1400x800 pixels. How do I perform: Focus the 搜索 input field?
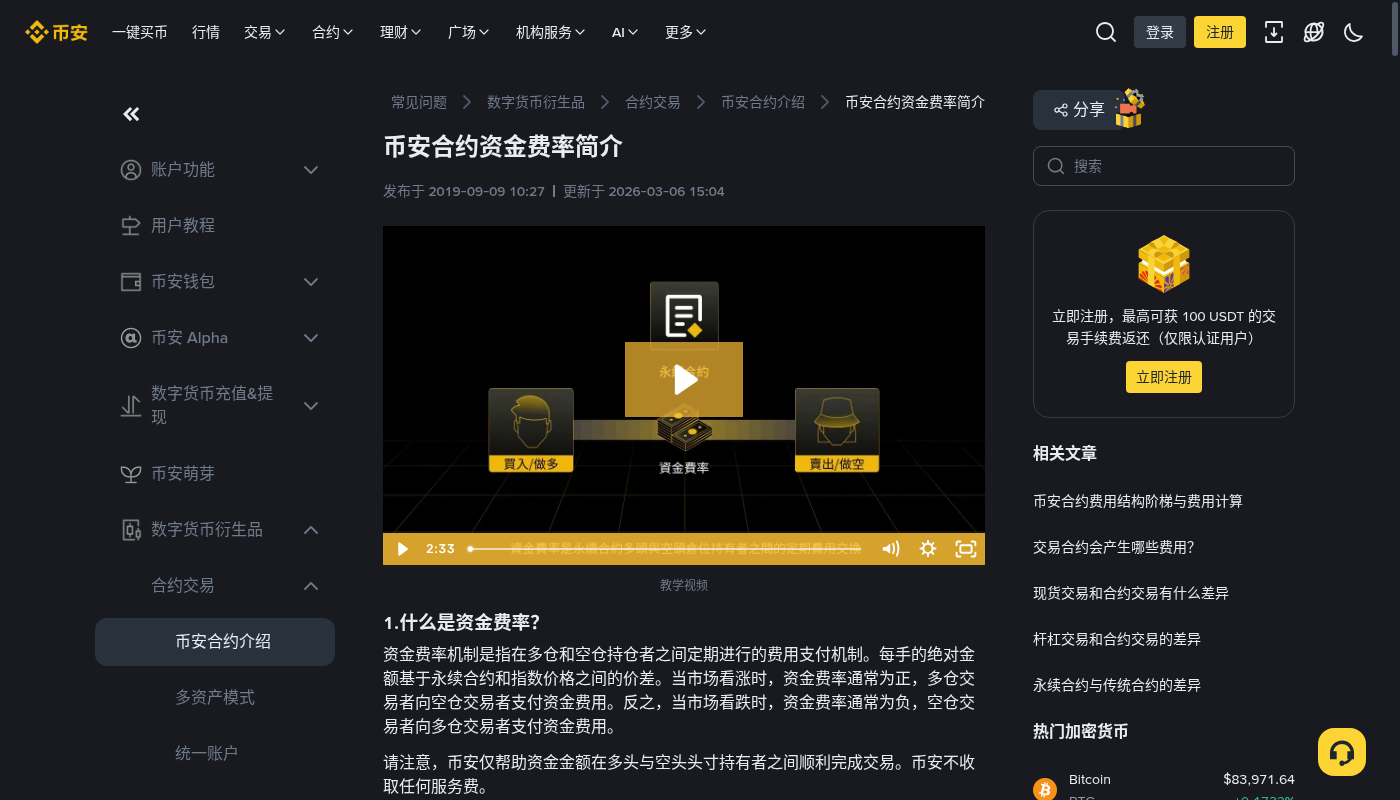(1164, 166)
